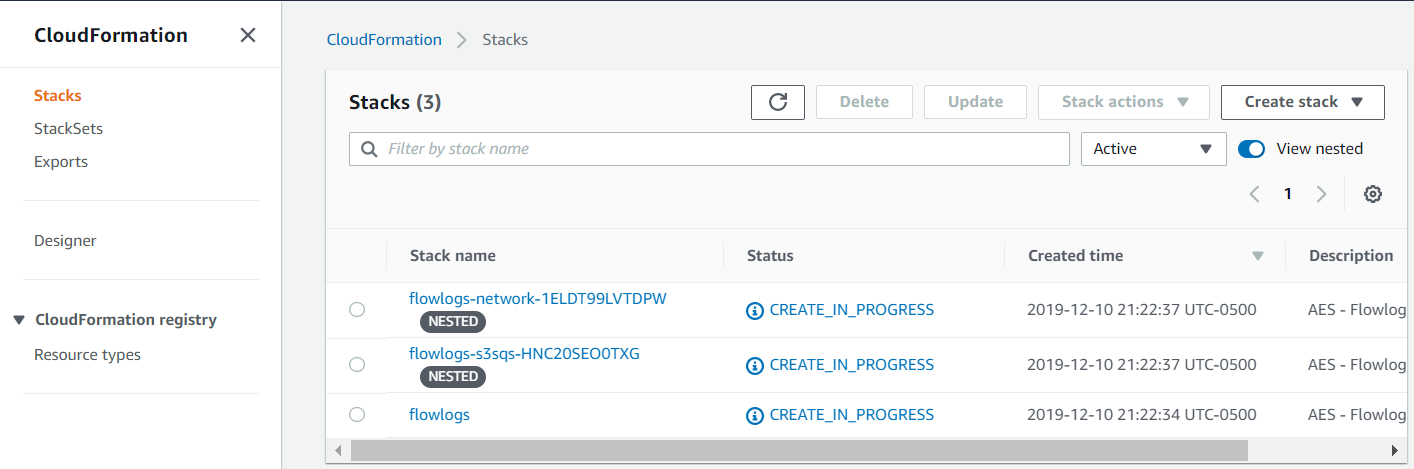Toggle the View nested switch
1414x469 pixels.
(x=1252, y=149)
